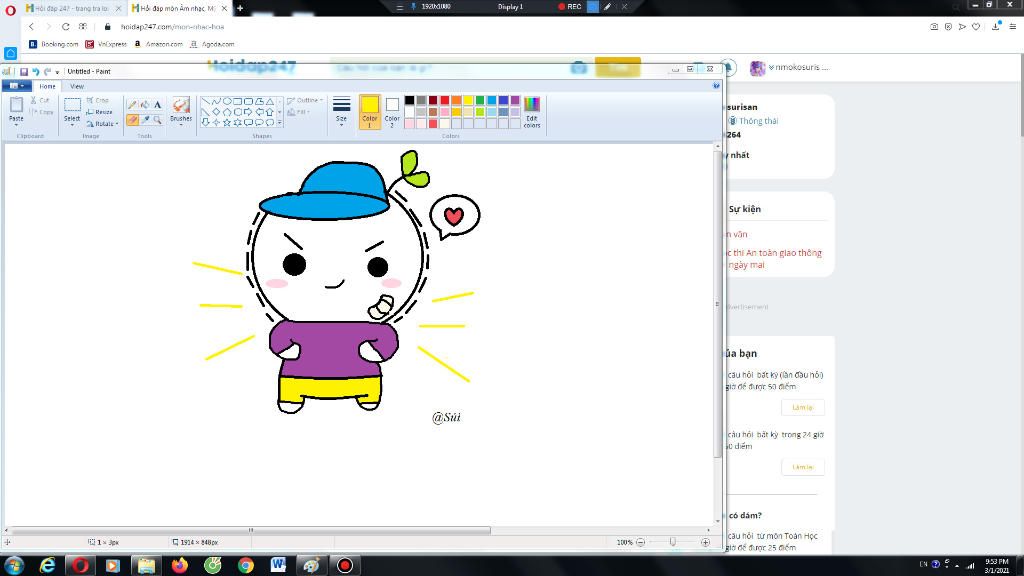This screenshot has width=1024, height=576.
Task: Click the Paste clipboard icon
Action: [x=16, y=104]
